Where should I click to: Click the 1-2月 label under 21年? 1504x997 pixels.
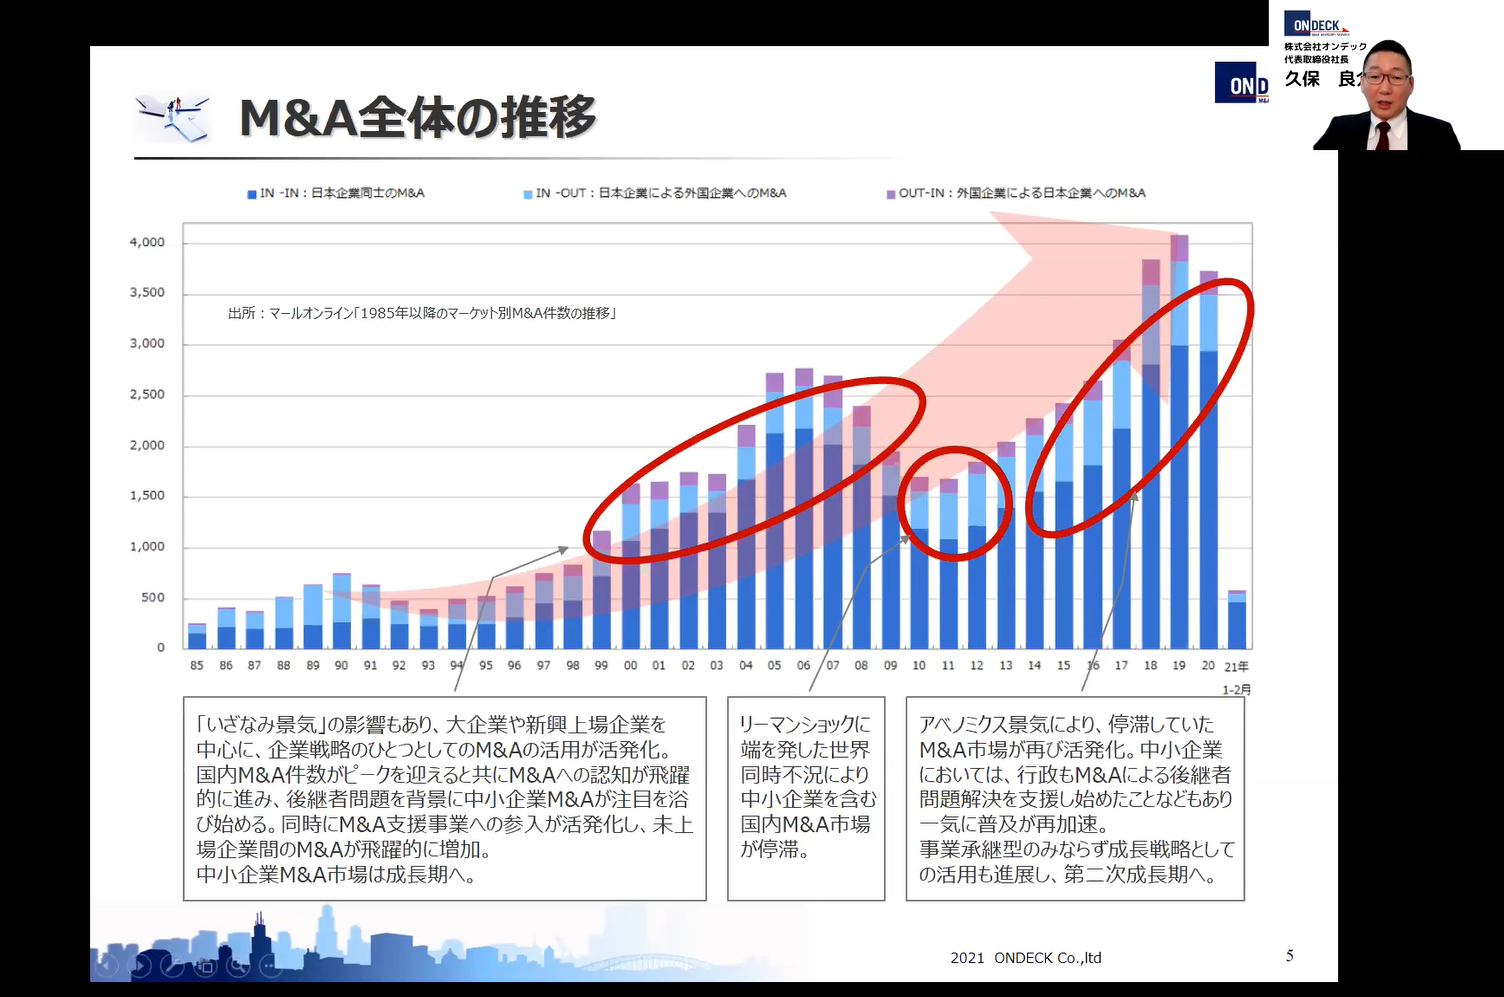click(1237, 690)
